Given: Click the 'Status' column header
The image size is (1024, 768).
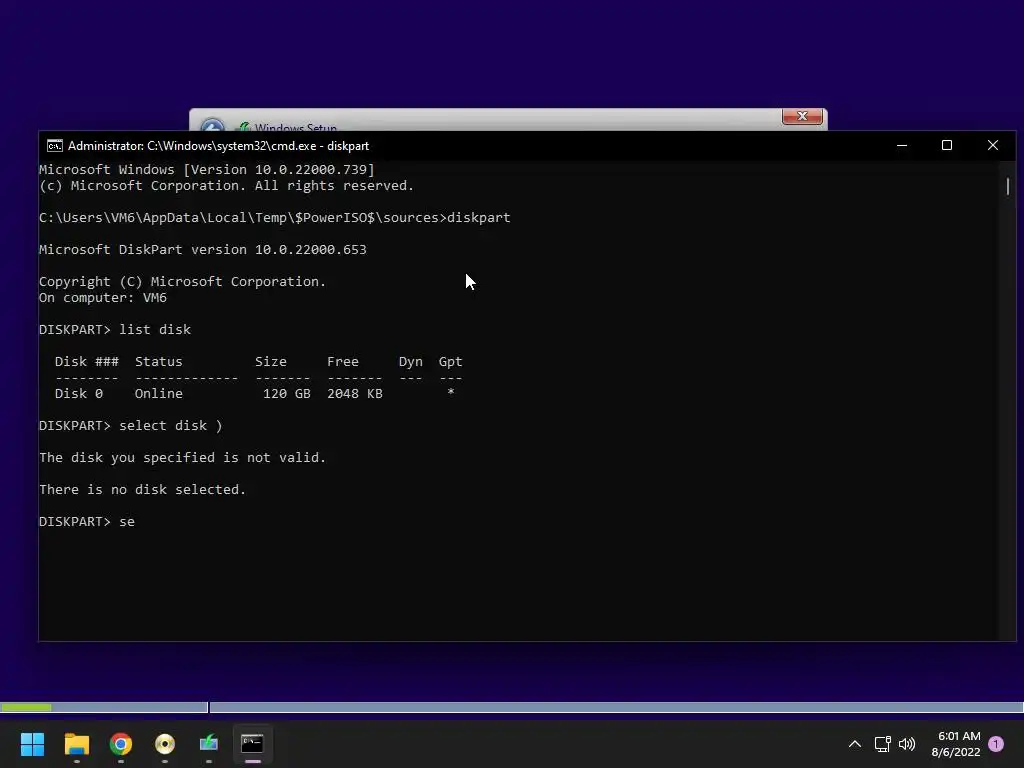Looking at the screenshot, I should pyautogui.click(x=159, y=362).
